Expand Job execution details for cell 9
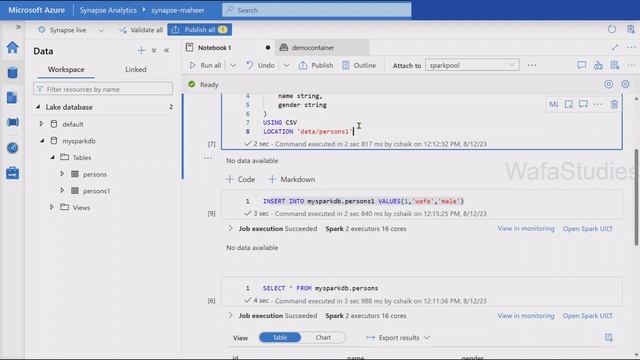The image size is (640, 360). pyautogui.click(x=230, y=229)
